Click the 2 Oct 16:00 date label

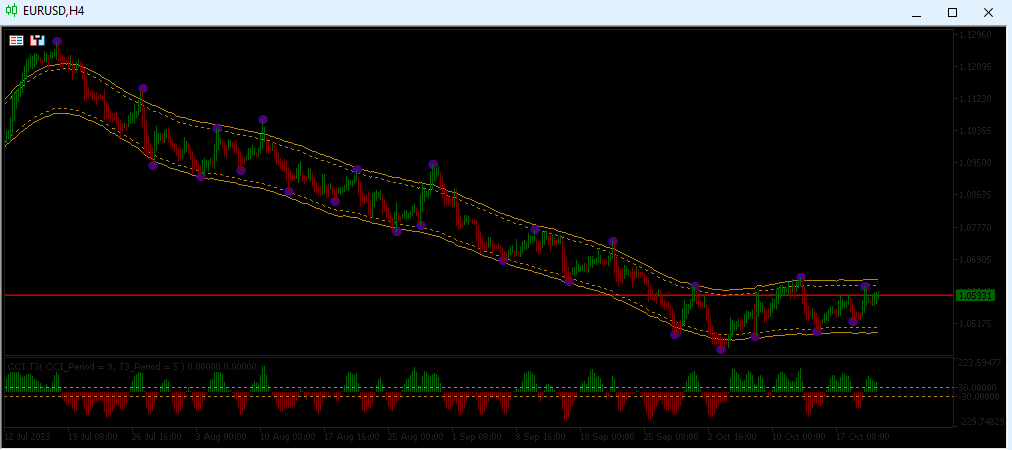tap(733, 436)
